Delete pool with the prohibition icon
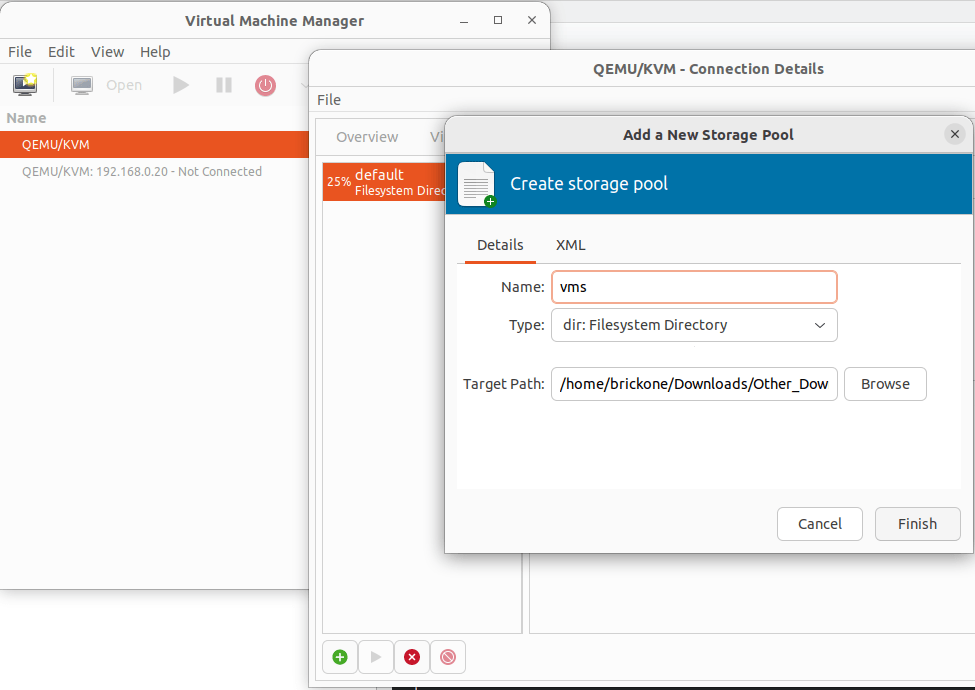 [x=447, y=657]
